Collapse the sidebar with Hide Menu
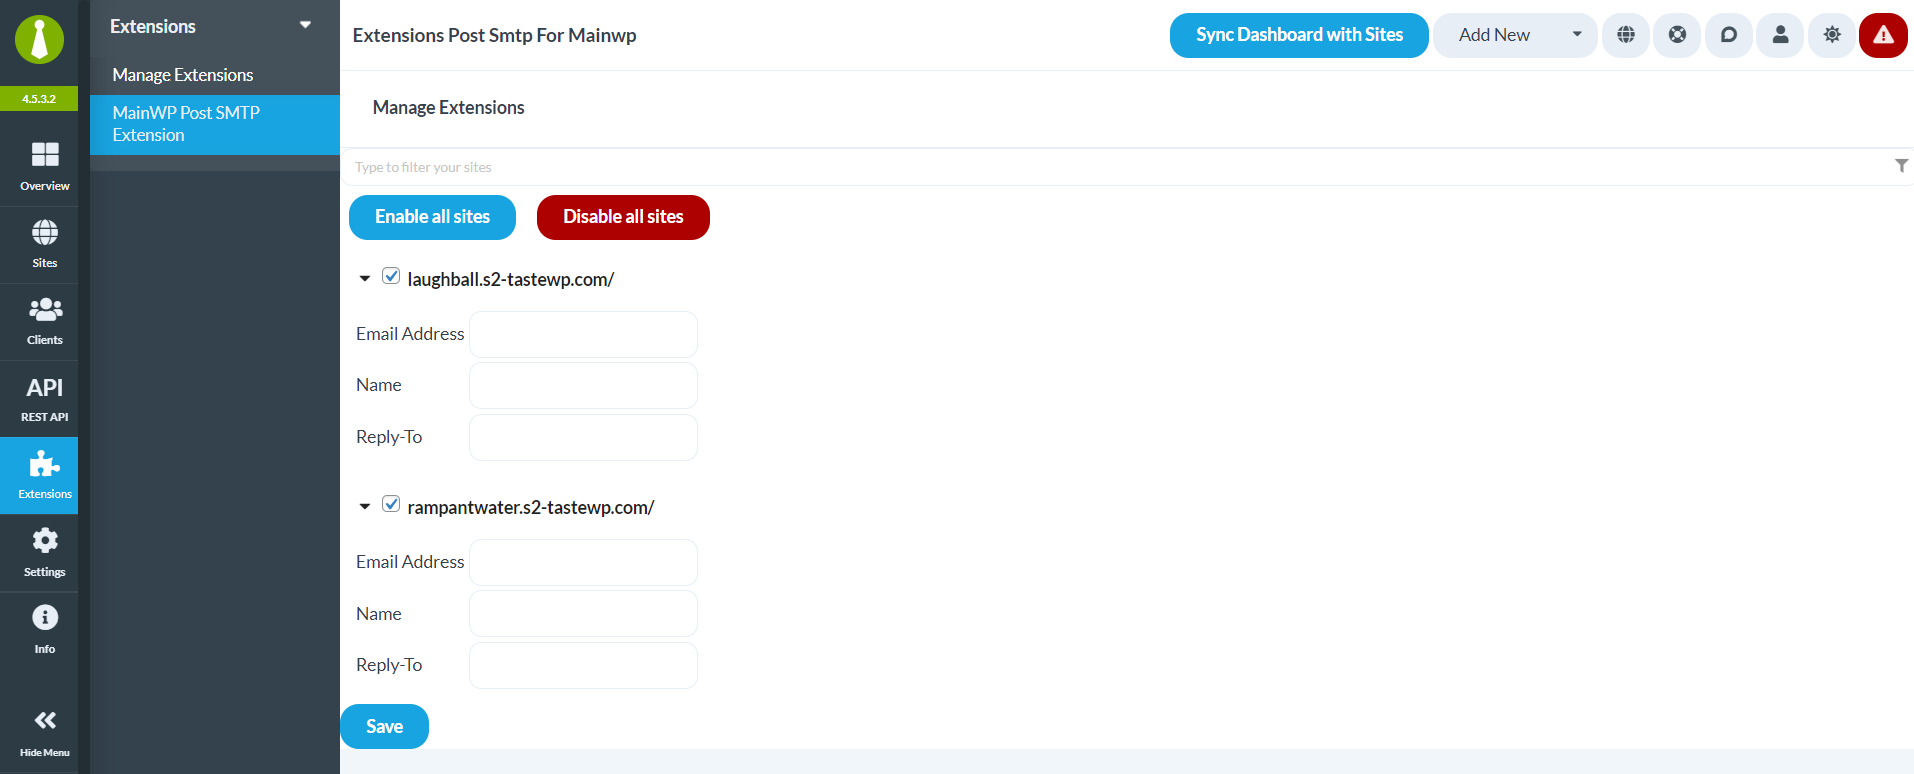The height and width of the screenshot is (774, 1914). 45,733
